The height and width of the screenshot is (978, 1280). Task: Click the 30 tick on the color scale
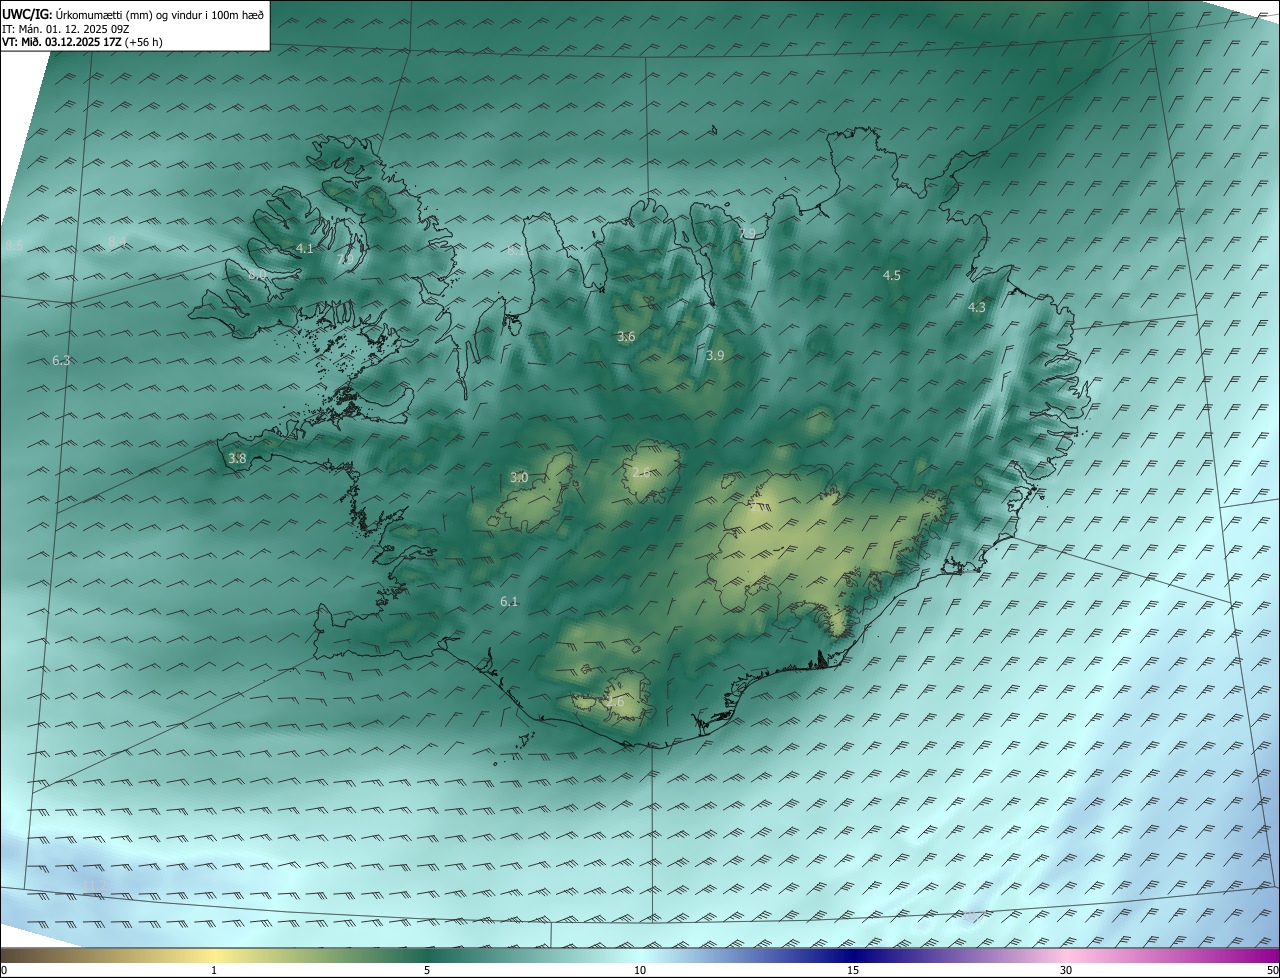(1066, 970)
